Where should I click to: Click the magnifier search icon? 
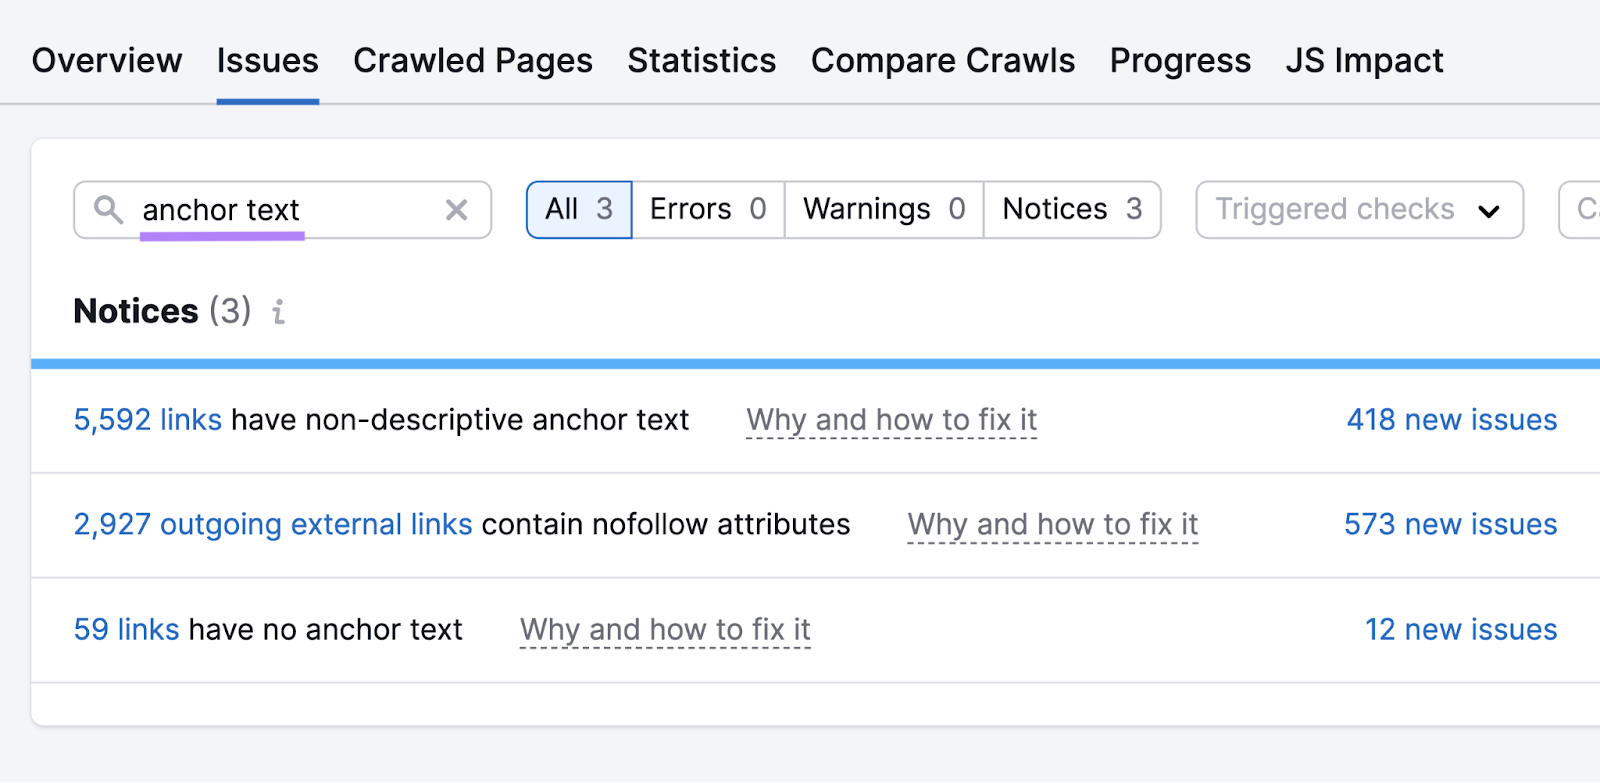point(108,209)
